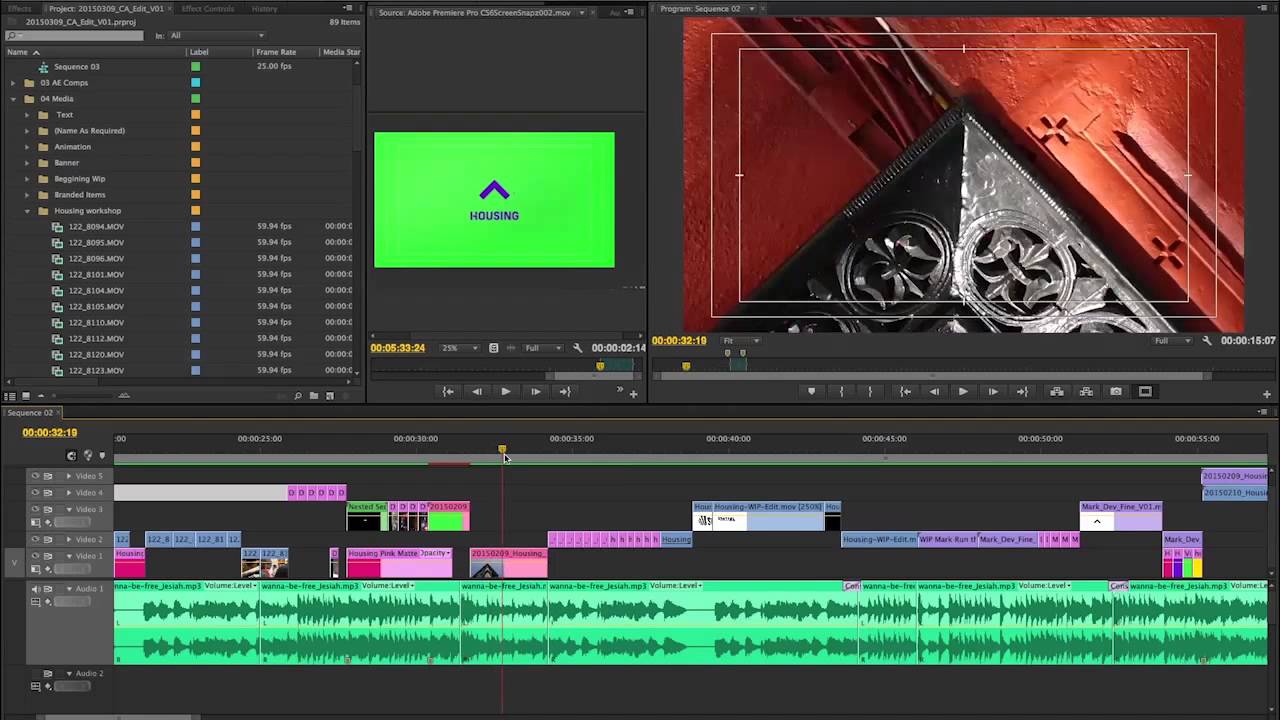Open Program monitor button editor plus icon
Screen dimensions: 1280x720
[1266, 394]
